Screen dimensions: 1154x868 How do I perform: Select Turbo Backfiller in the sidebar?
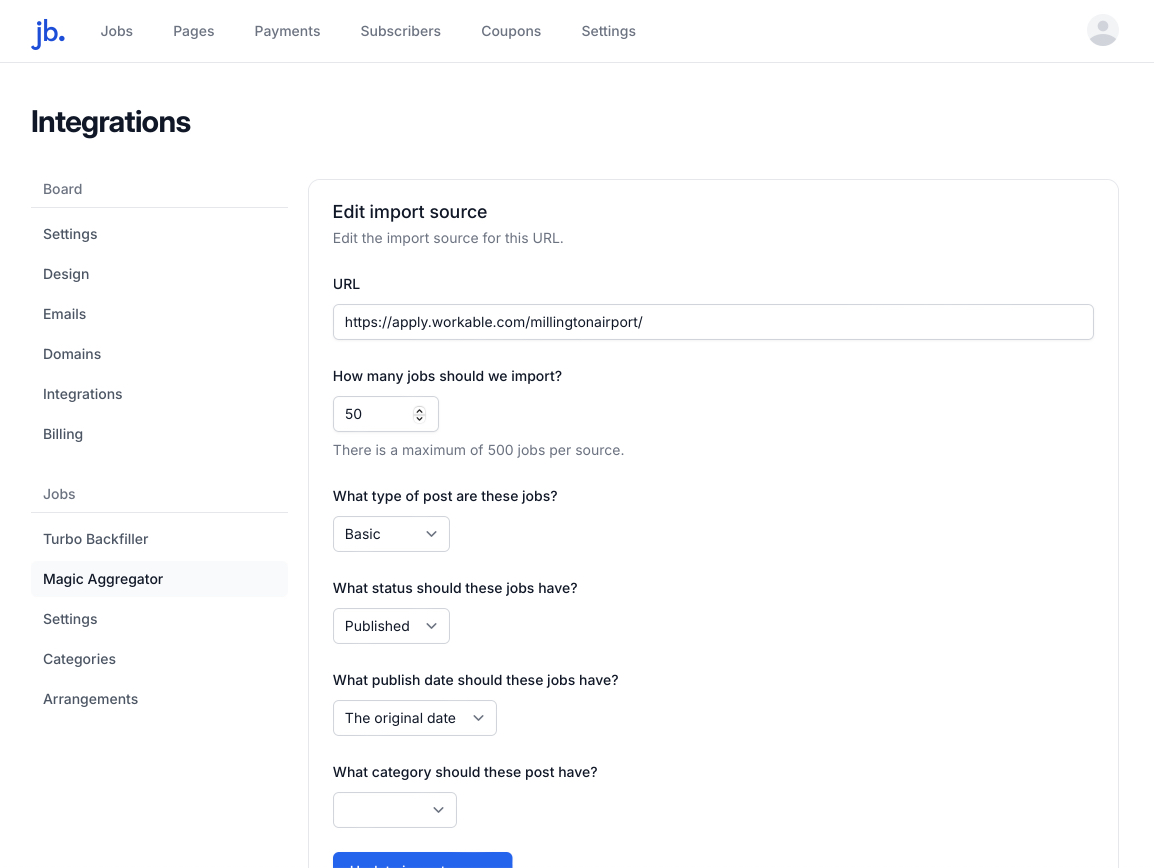tap(95, 539)
